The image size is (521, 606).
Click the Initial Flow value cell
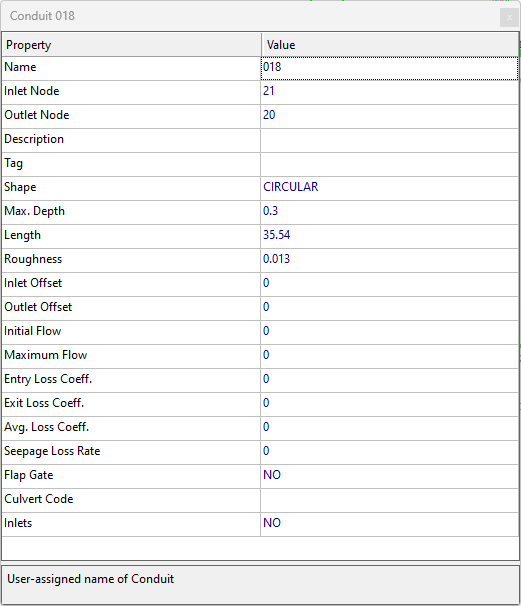pos(390,332)
